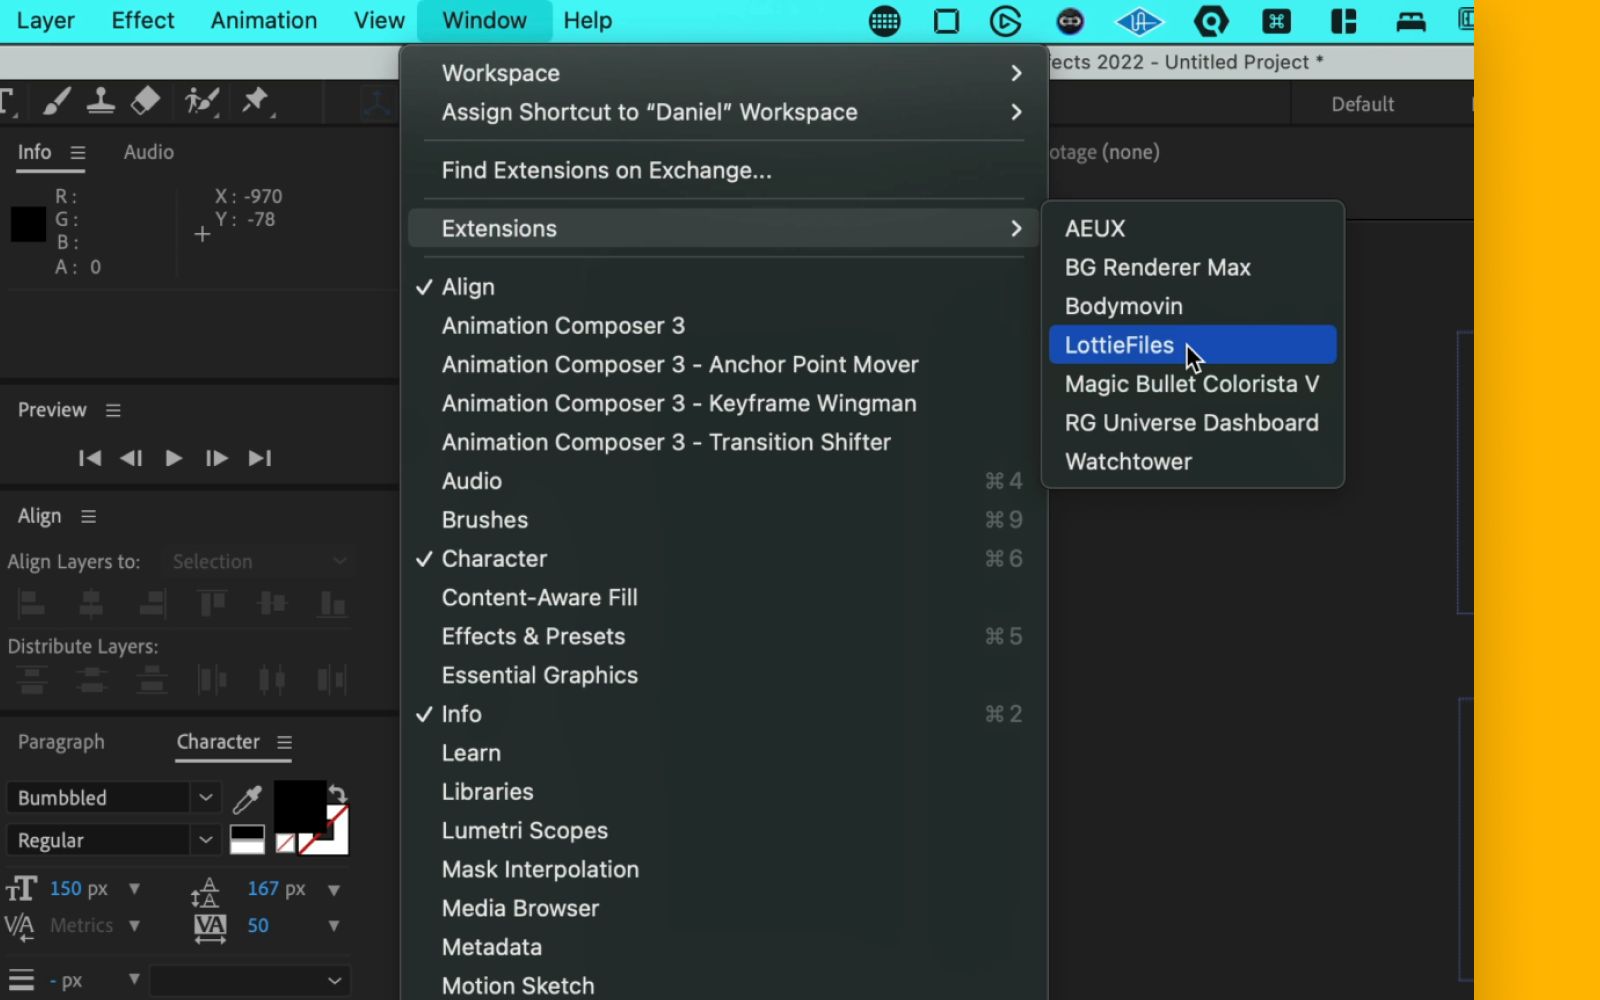Image resolution: width=1600 pixels, height=1000 pixels.
Task: Select the Puppet Pin tool
Action: pos(256,101)
